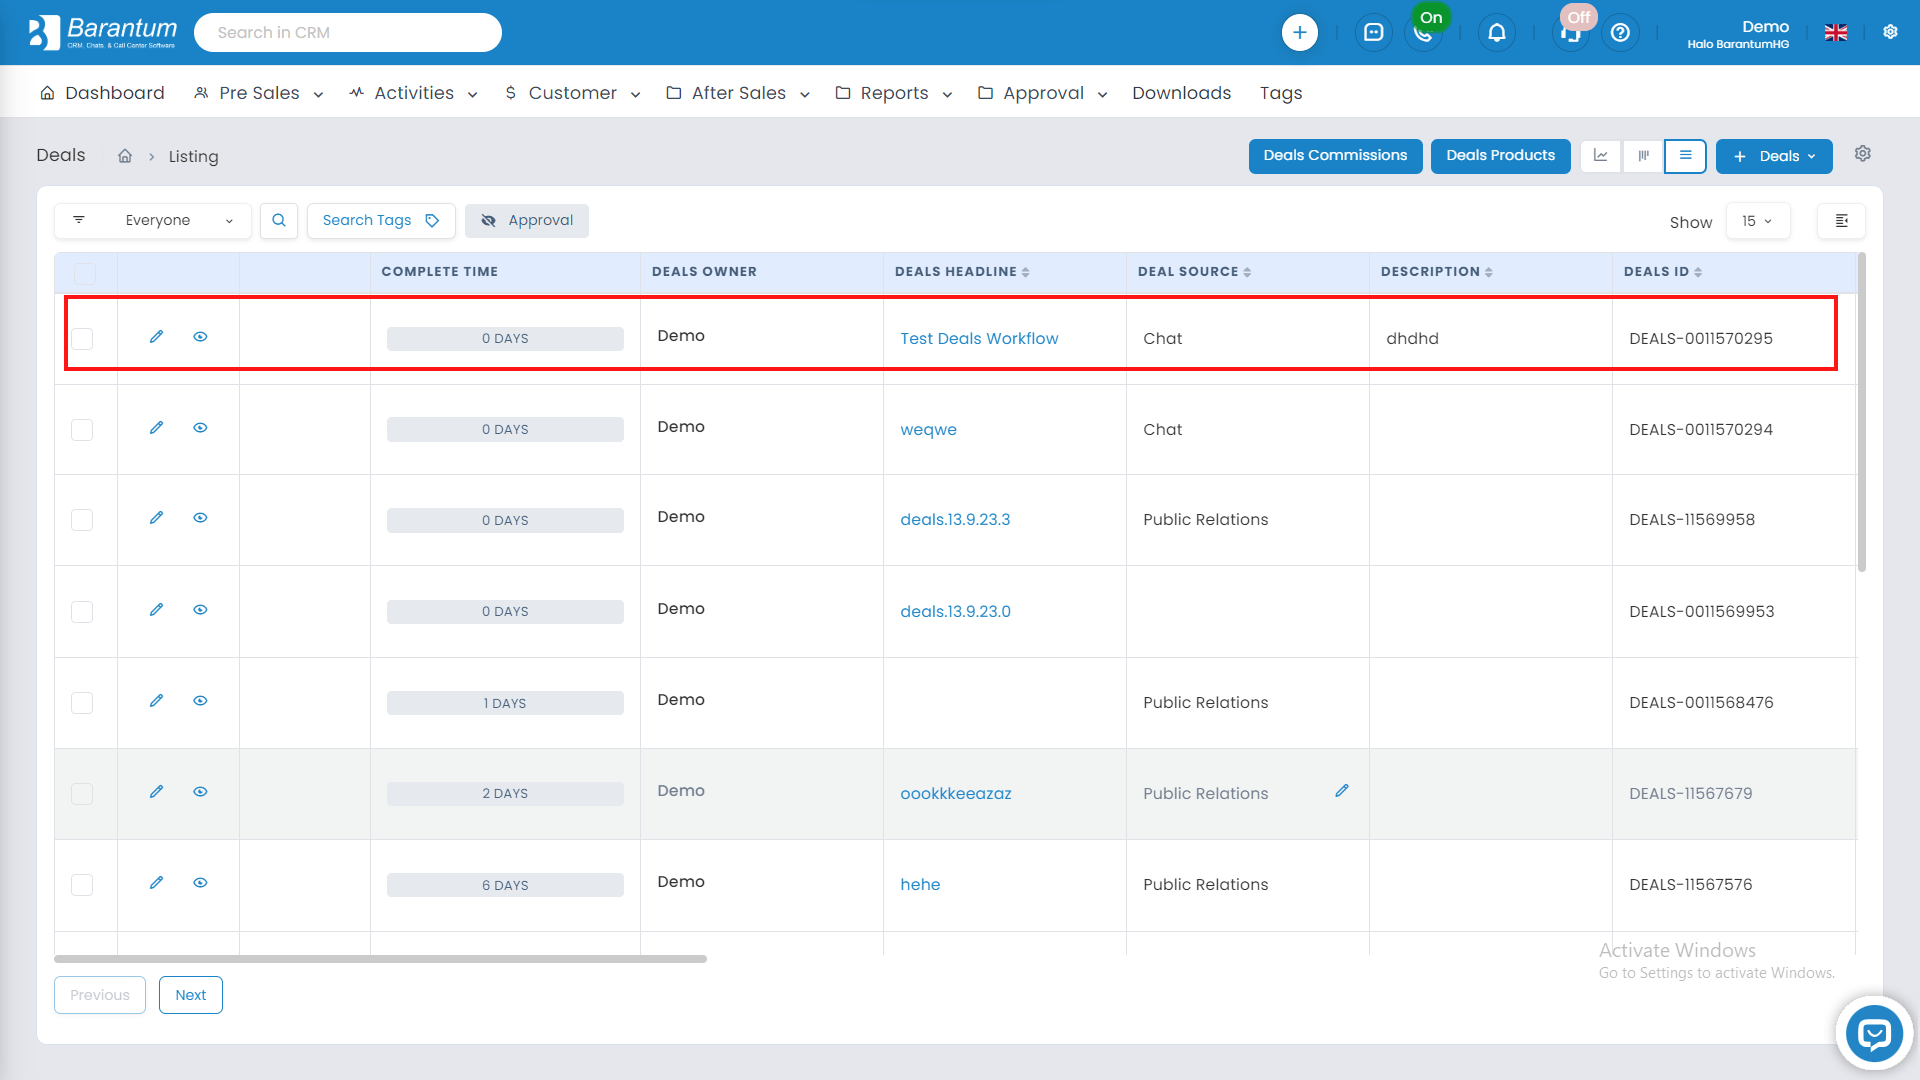Screen dimensions: 1920x1080
Task: Tick the hehe deal row checkbox
Action: pyautogui.click(x=82, y=885)
